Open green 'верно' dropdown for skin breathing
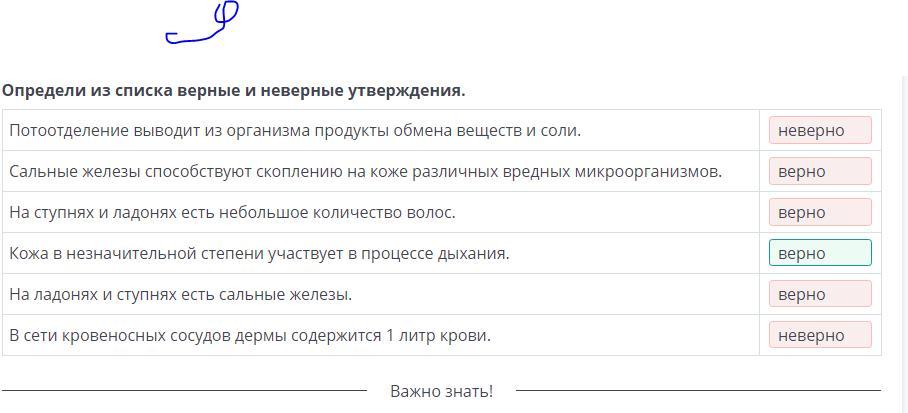Screen dimensions: 908x413 point(820,253)
